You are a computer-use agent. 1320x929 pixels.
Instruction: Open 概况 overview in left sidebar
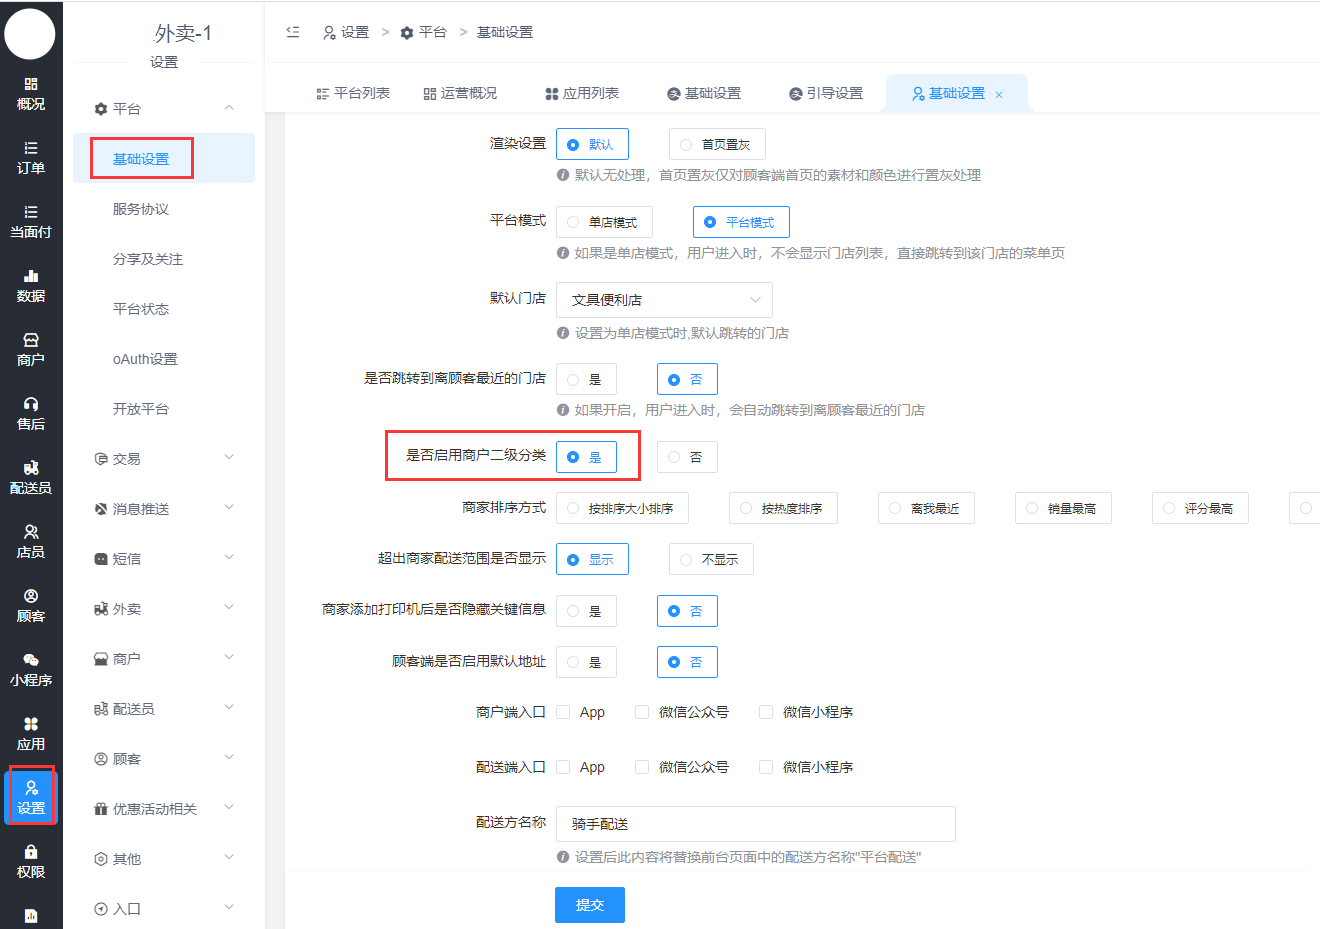(x=31, y=94)
